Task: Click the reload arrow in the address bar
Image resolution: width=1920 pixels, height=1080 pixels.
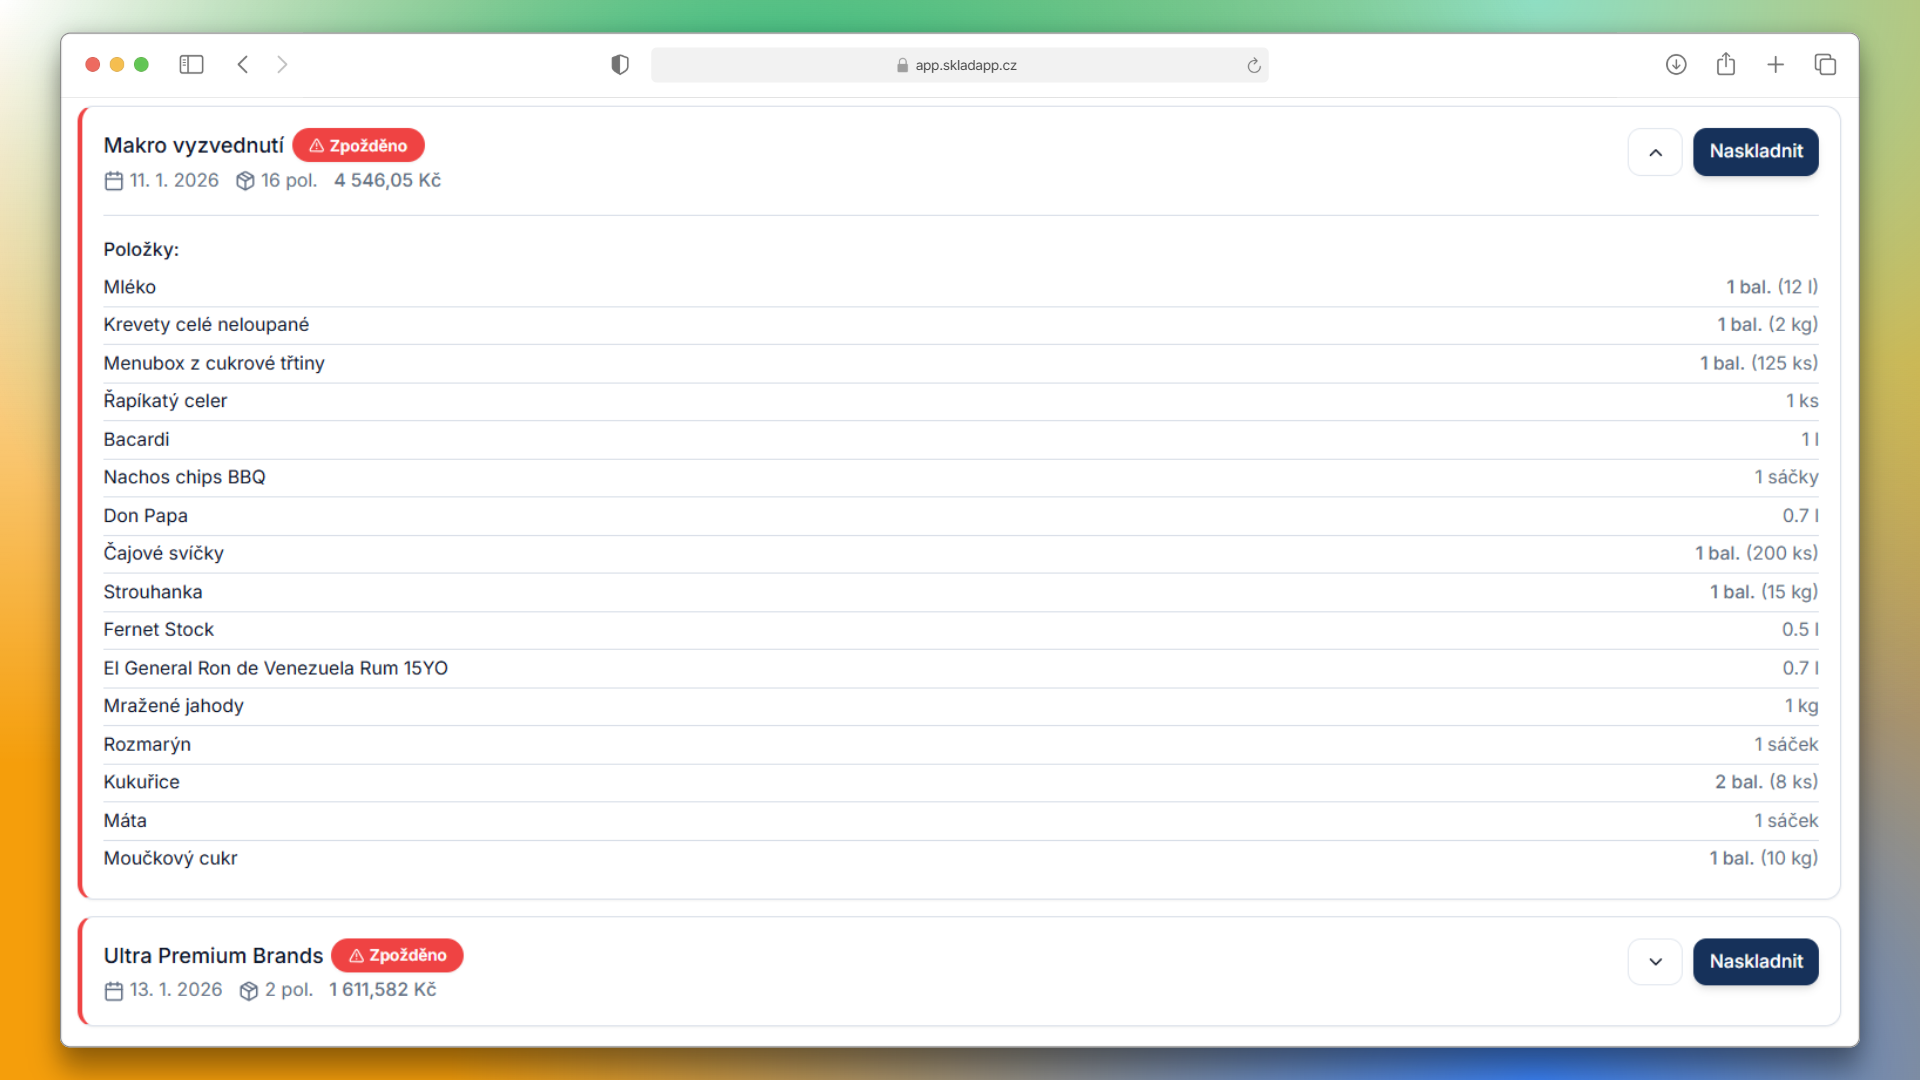Action: click(1253, 65)
